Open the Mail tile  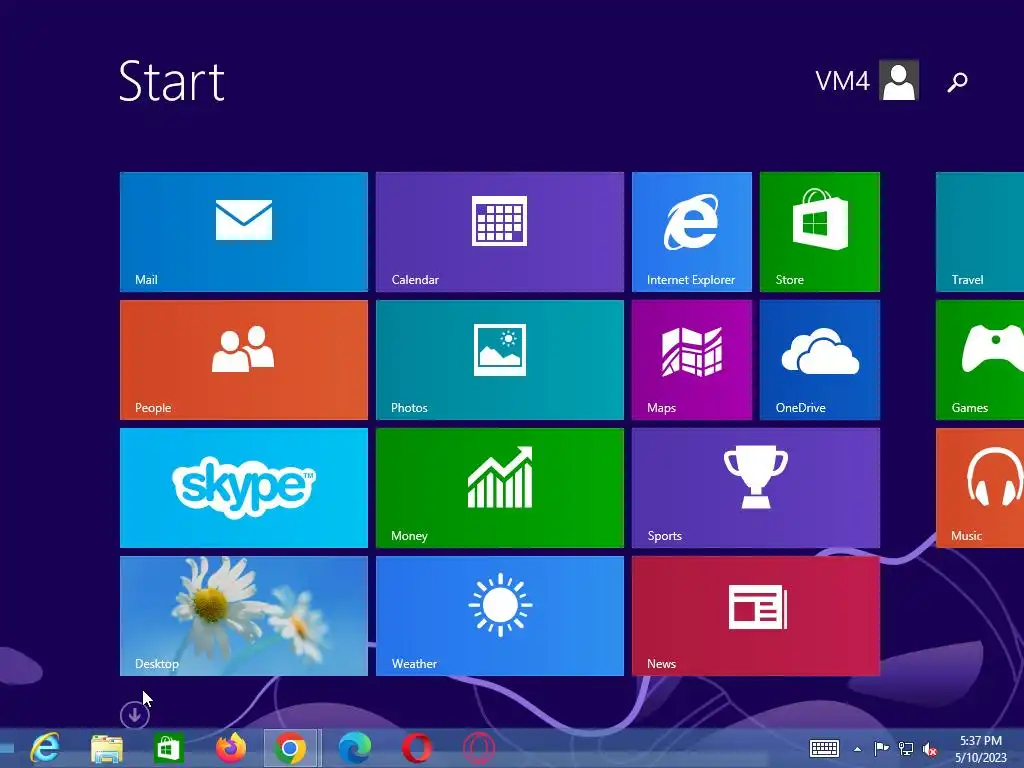click(244, 232)
